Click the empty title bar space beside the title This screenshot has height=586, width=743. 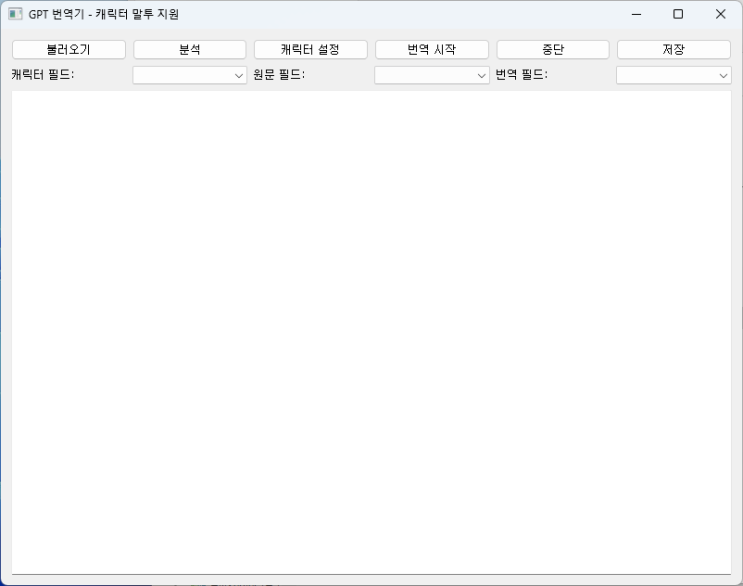coord(400,14)
